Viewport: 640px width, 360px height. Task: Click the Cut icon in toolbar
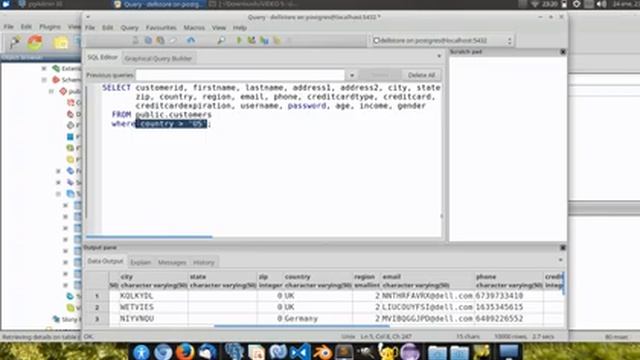(136, 40)
